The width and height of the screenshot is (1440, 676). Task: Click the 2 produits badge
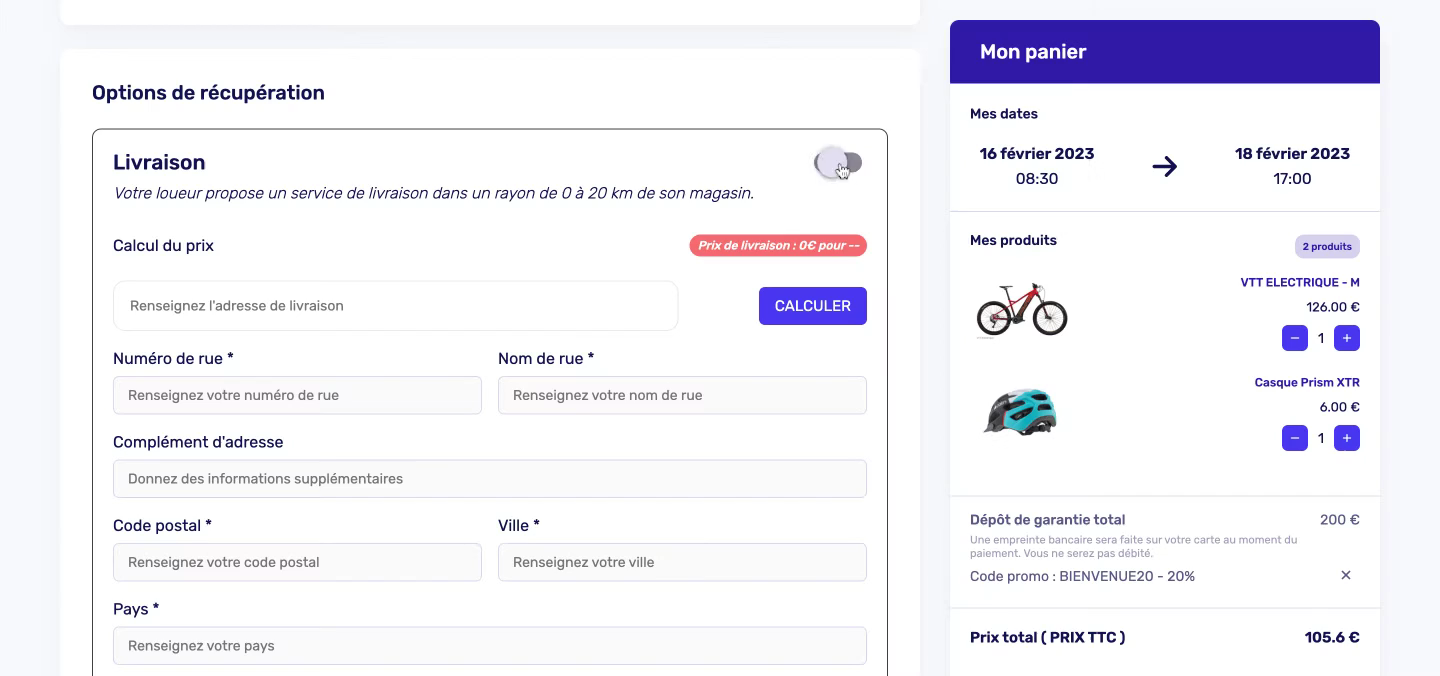[1327, 246]
